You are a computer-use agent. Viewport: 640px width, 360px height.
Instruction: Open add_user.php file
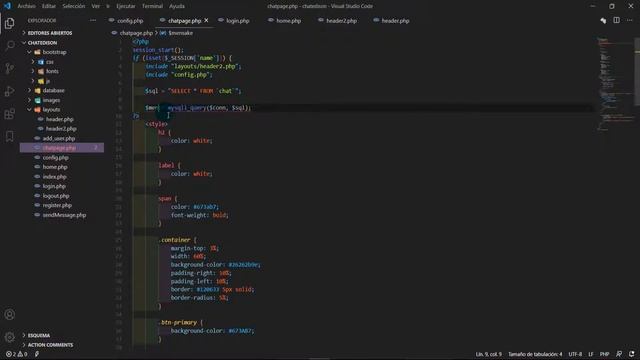click(x=59, y=138)
